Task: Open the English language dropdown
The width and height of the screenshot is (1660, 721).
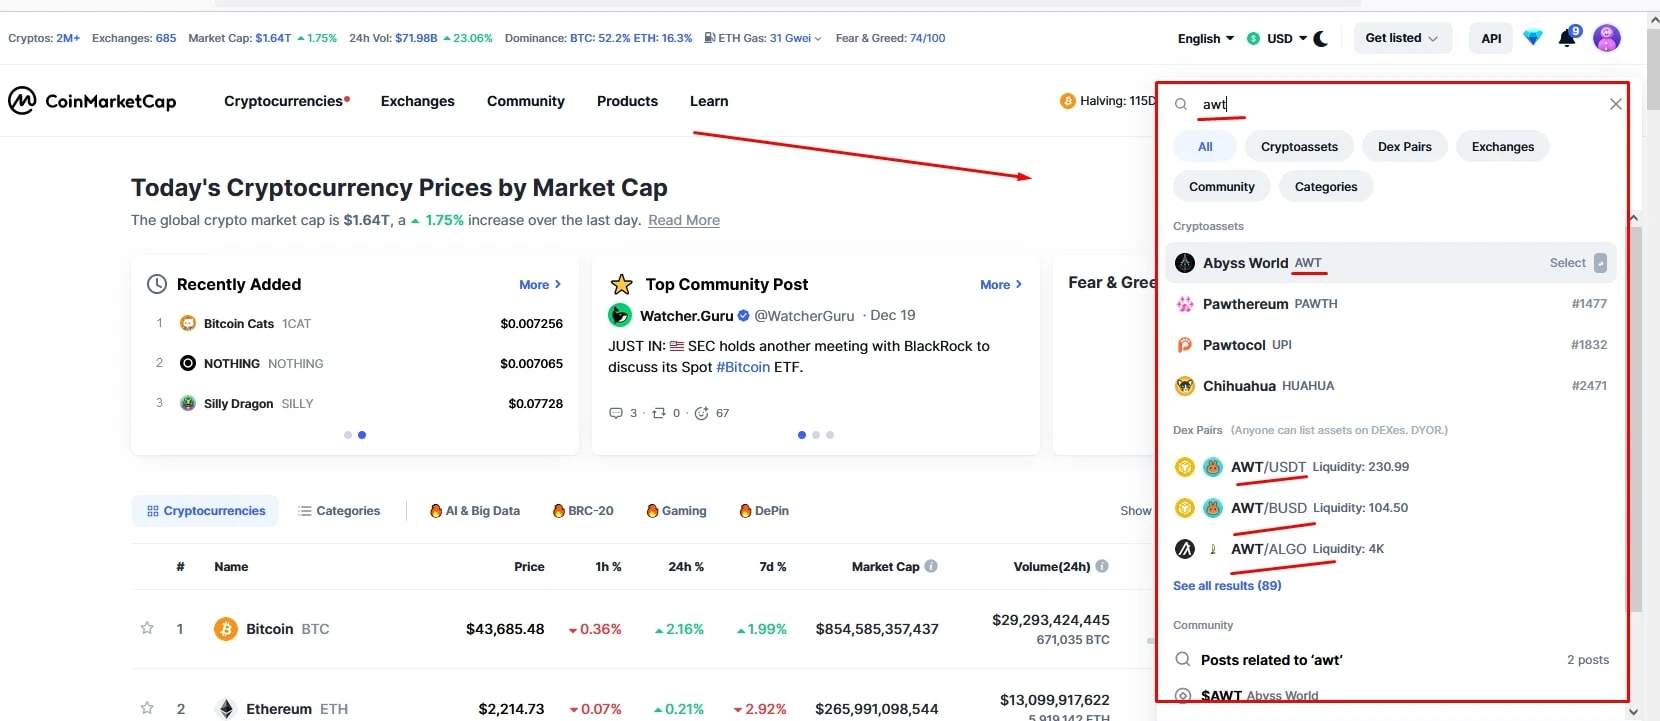Action: coord(1206,39)
